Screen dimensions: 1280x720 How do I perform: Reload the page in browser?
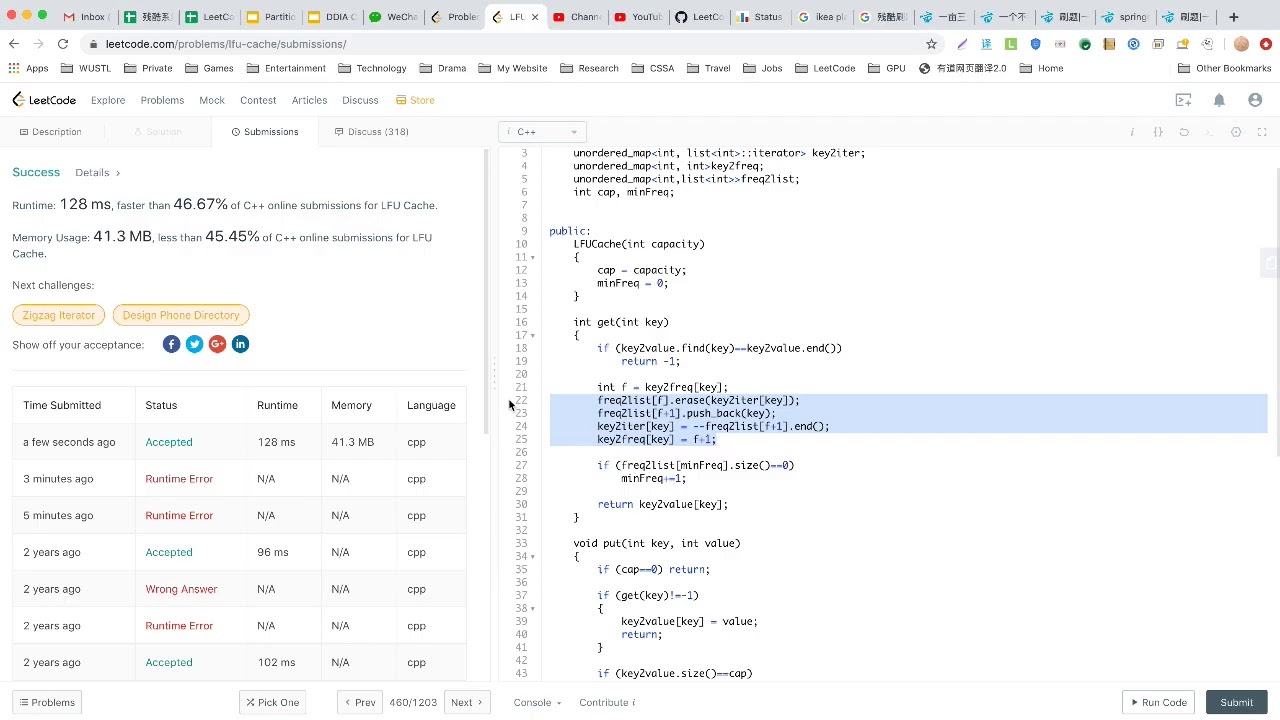click(62, 44)
